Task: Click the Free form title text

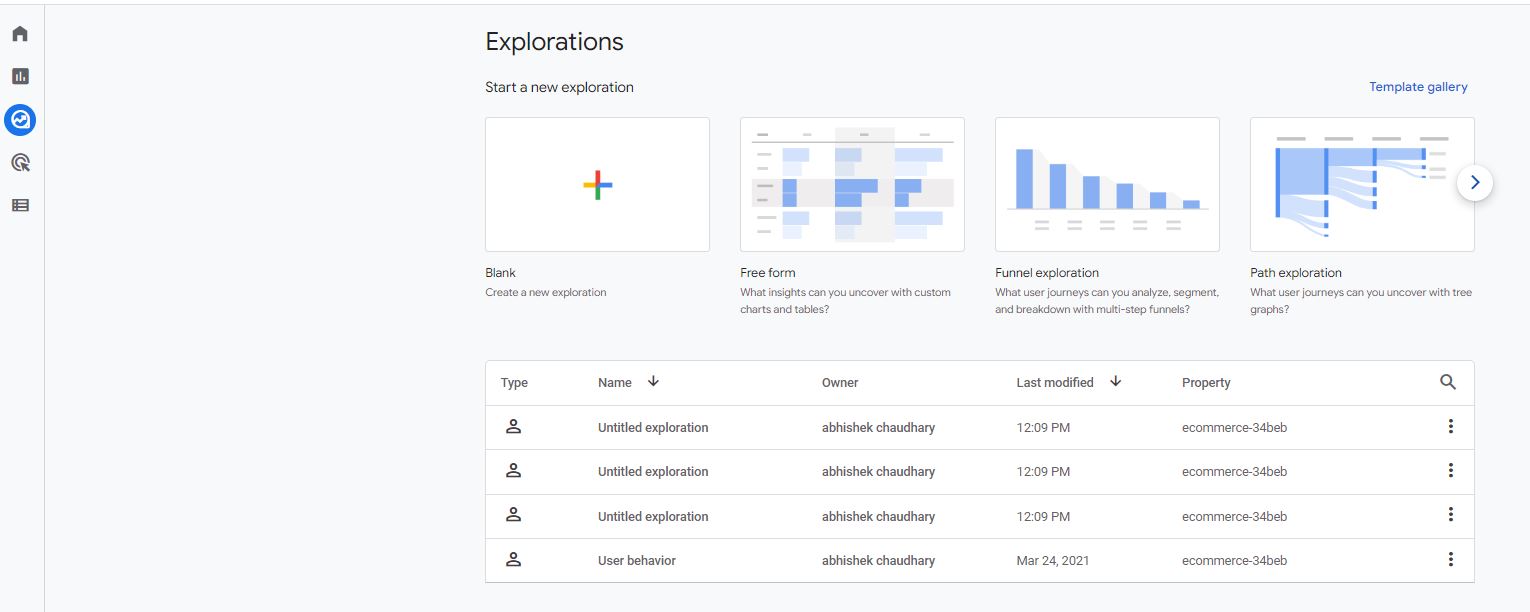Action: click(768, 273)
